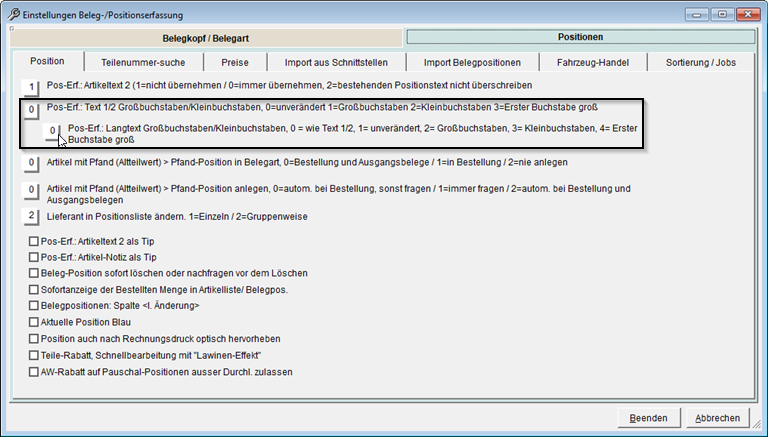The width and height of the screenshot is (768, 437).
Task: Click the window resize grip
Action: (x=755, y=424)
